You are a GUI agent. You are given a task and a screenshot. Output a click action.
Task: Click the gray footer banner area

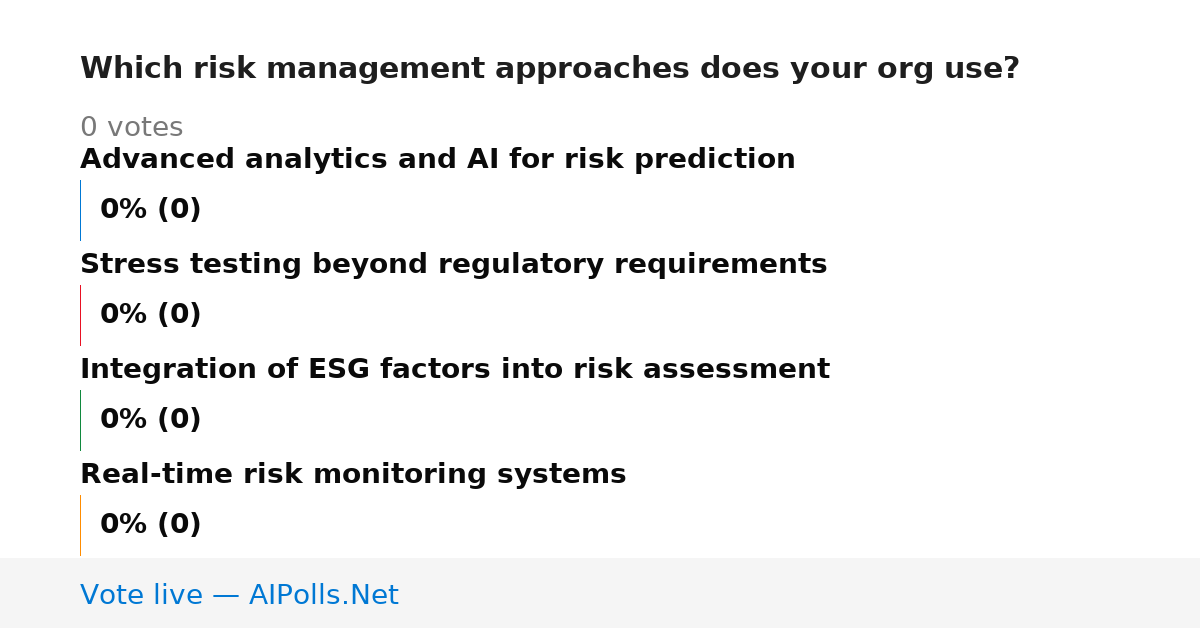[600, 593]
